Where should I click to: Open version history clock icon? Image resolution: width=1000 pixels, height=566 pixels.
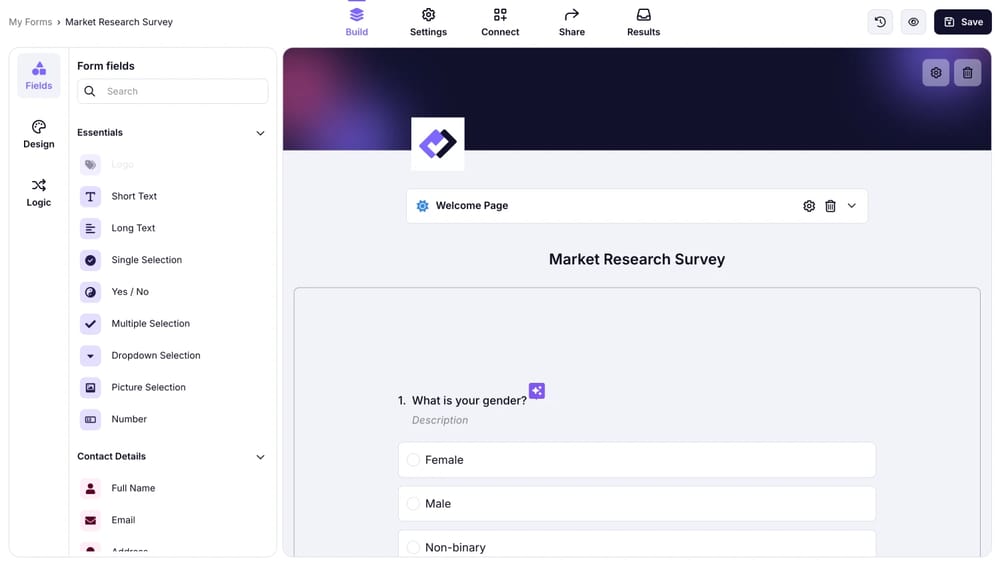(880, 22)
